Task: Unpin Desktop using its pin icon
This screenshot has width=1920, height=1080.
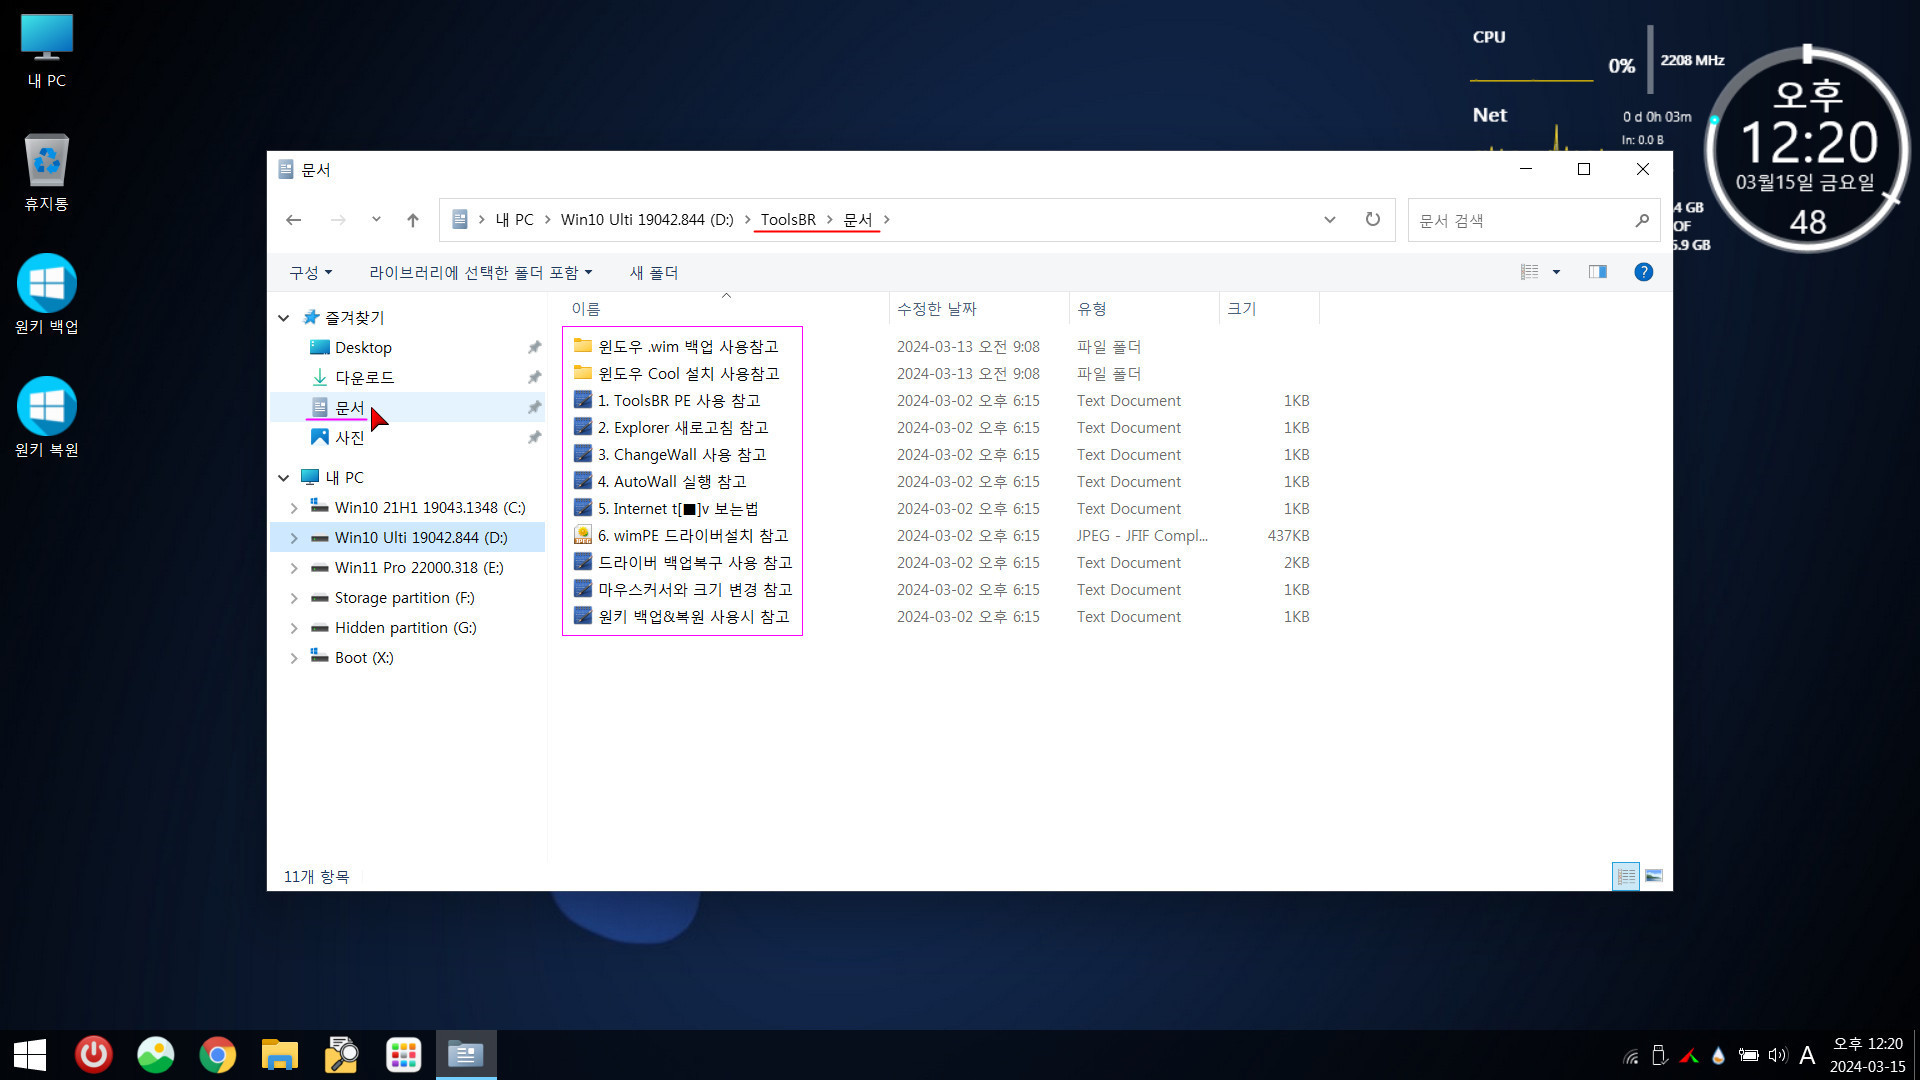Action: (x=534, y=347)
